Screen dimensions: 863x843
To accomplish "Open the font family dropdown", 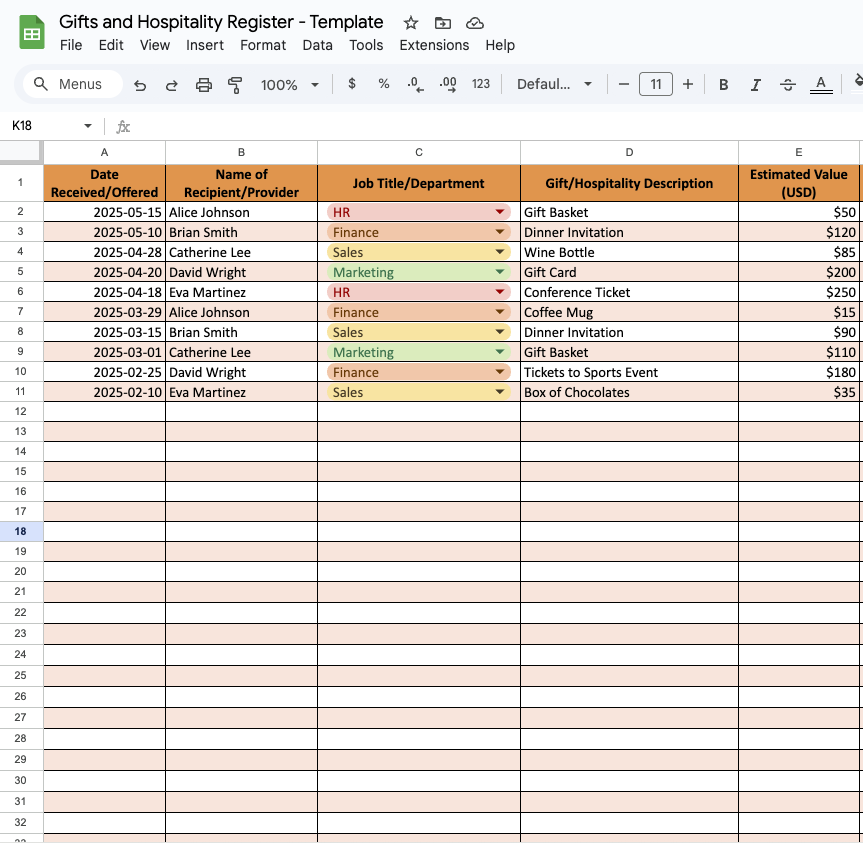I will (554, 85).
